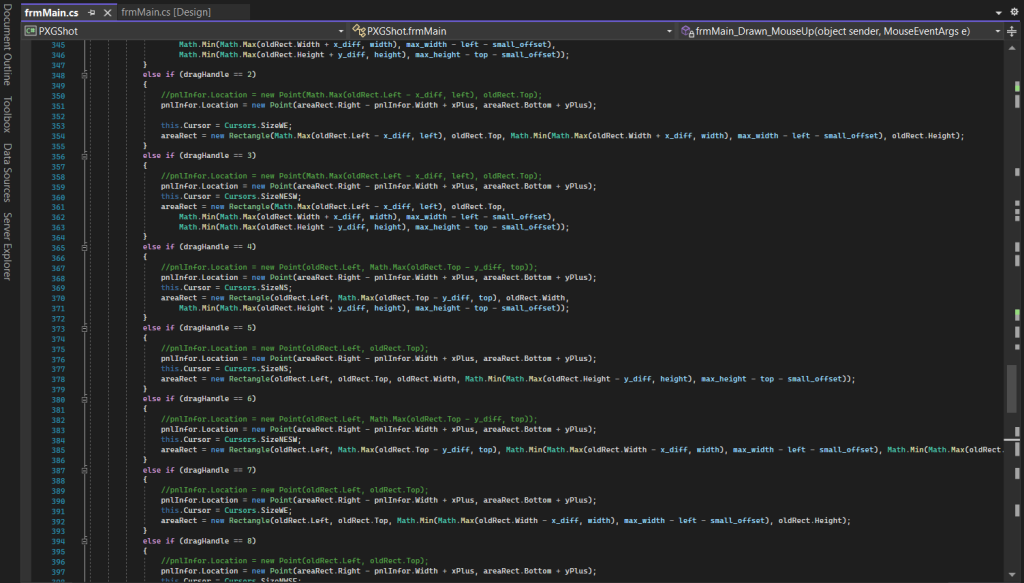The height and width of the screenshot is (583, 1024).
Task: Click the PXGShot.frmMain class icon
Action: pyautogui.click(x=359, y=31)
